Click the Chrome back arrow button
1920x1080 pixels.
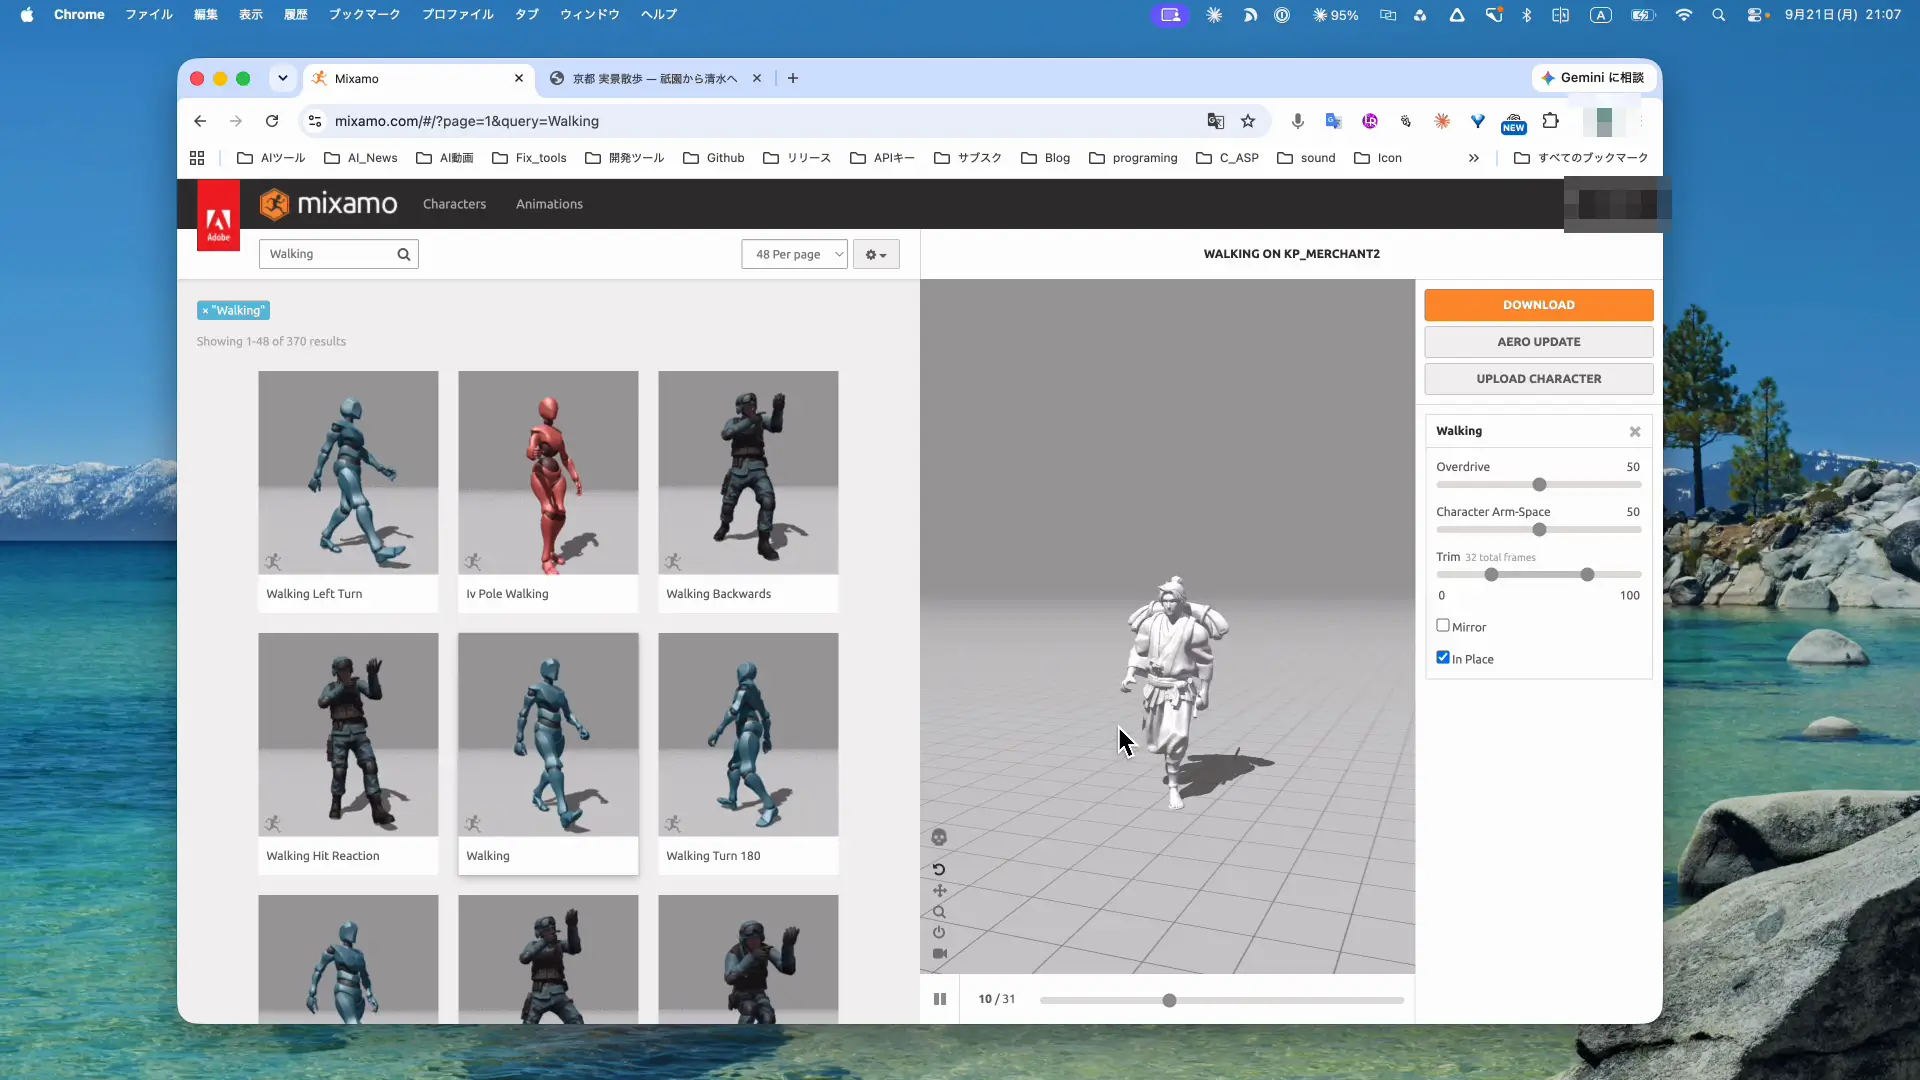(x=200, y=121)
